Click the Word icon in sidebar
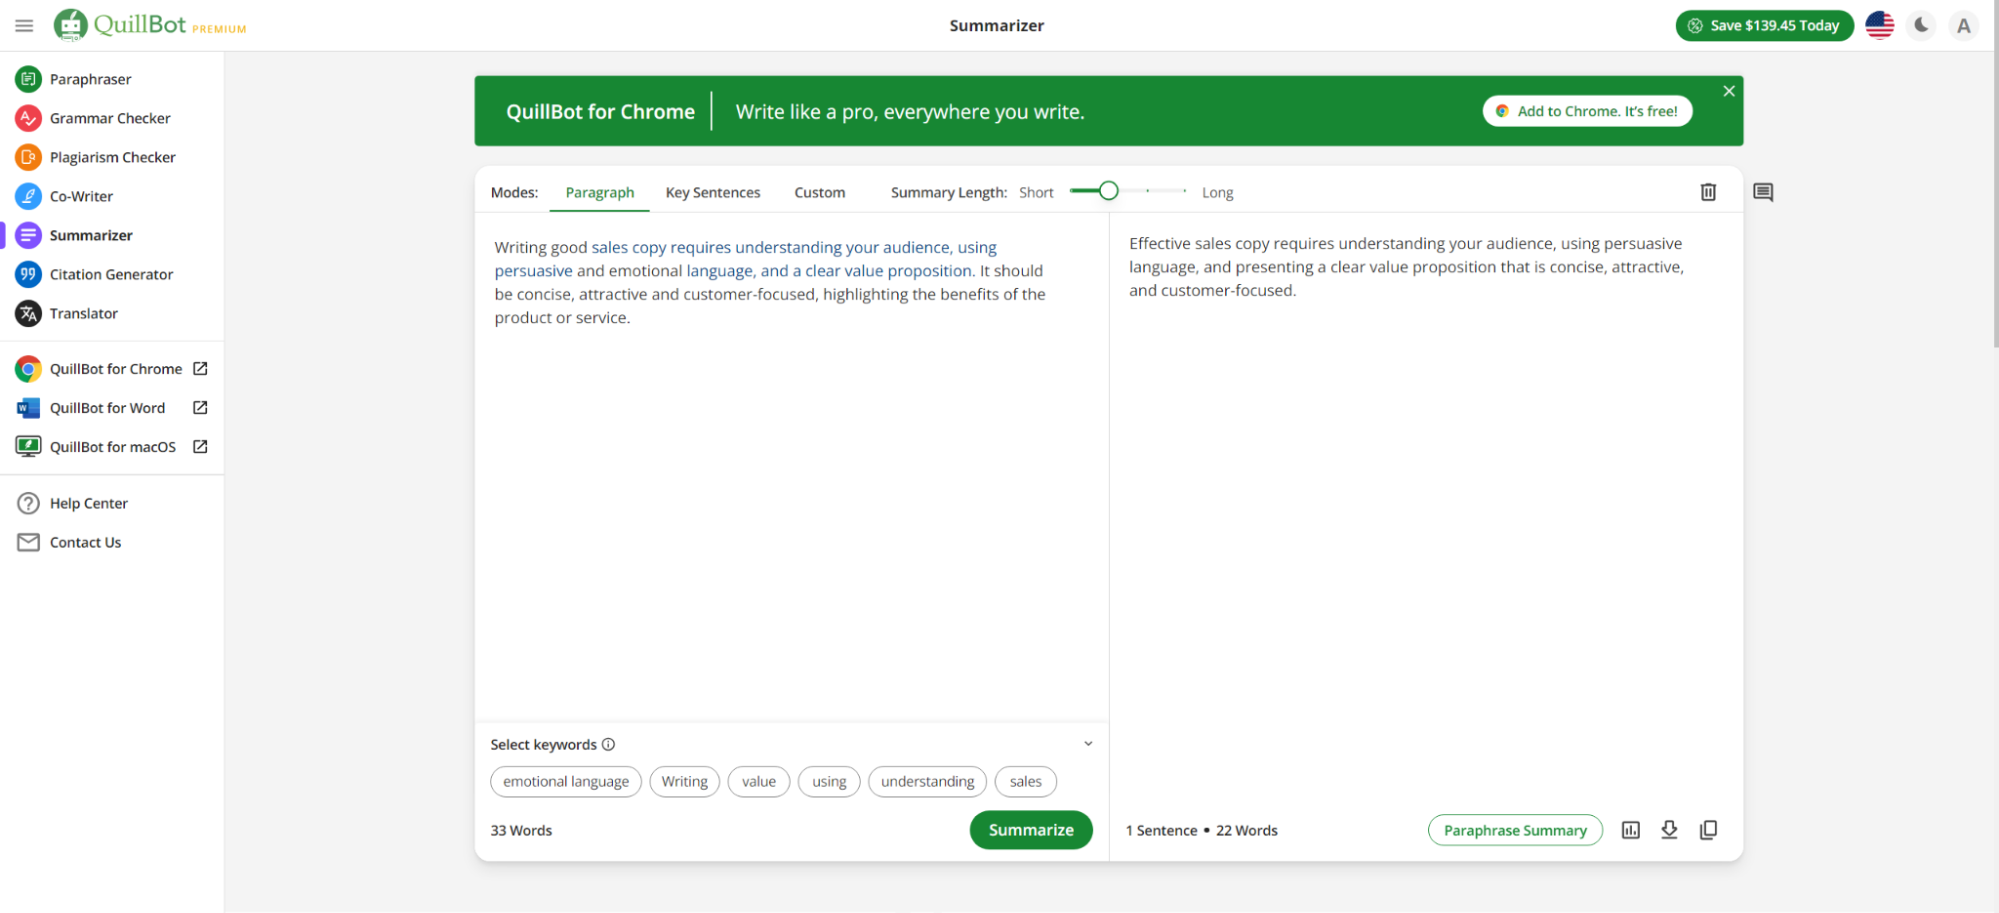This screenshot has width=1999, height=913. (x=28, y=408)
